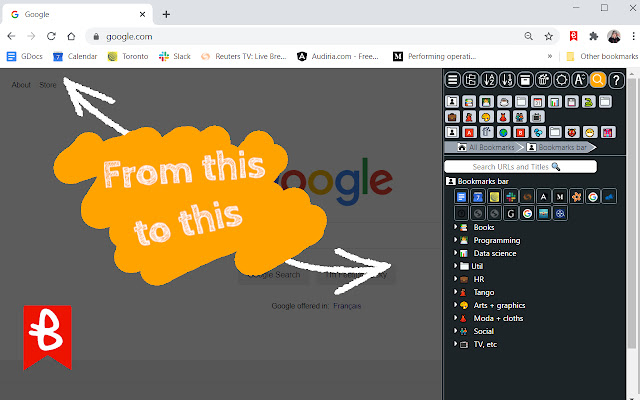This screenshot has width=640, height=400.
Task: Open landscape picture favicon in side panel
Action: click(x=543, y=213)
